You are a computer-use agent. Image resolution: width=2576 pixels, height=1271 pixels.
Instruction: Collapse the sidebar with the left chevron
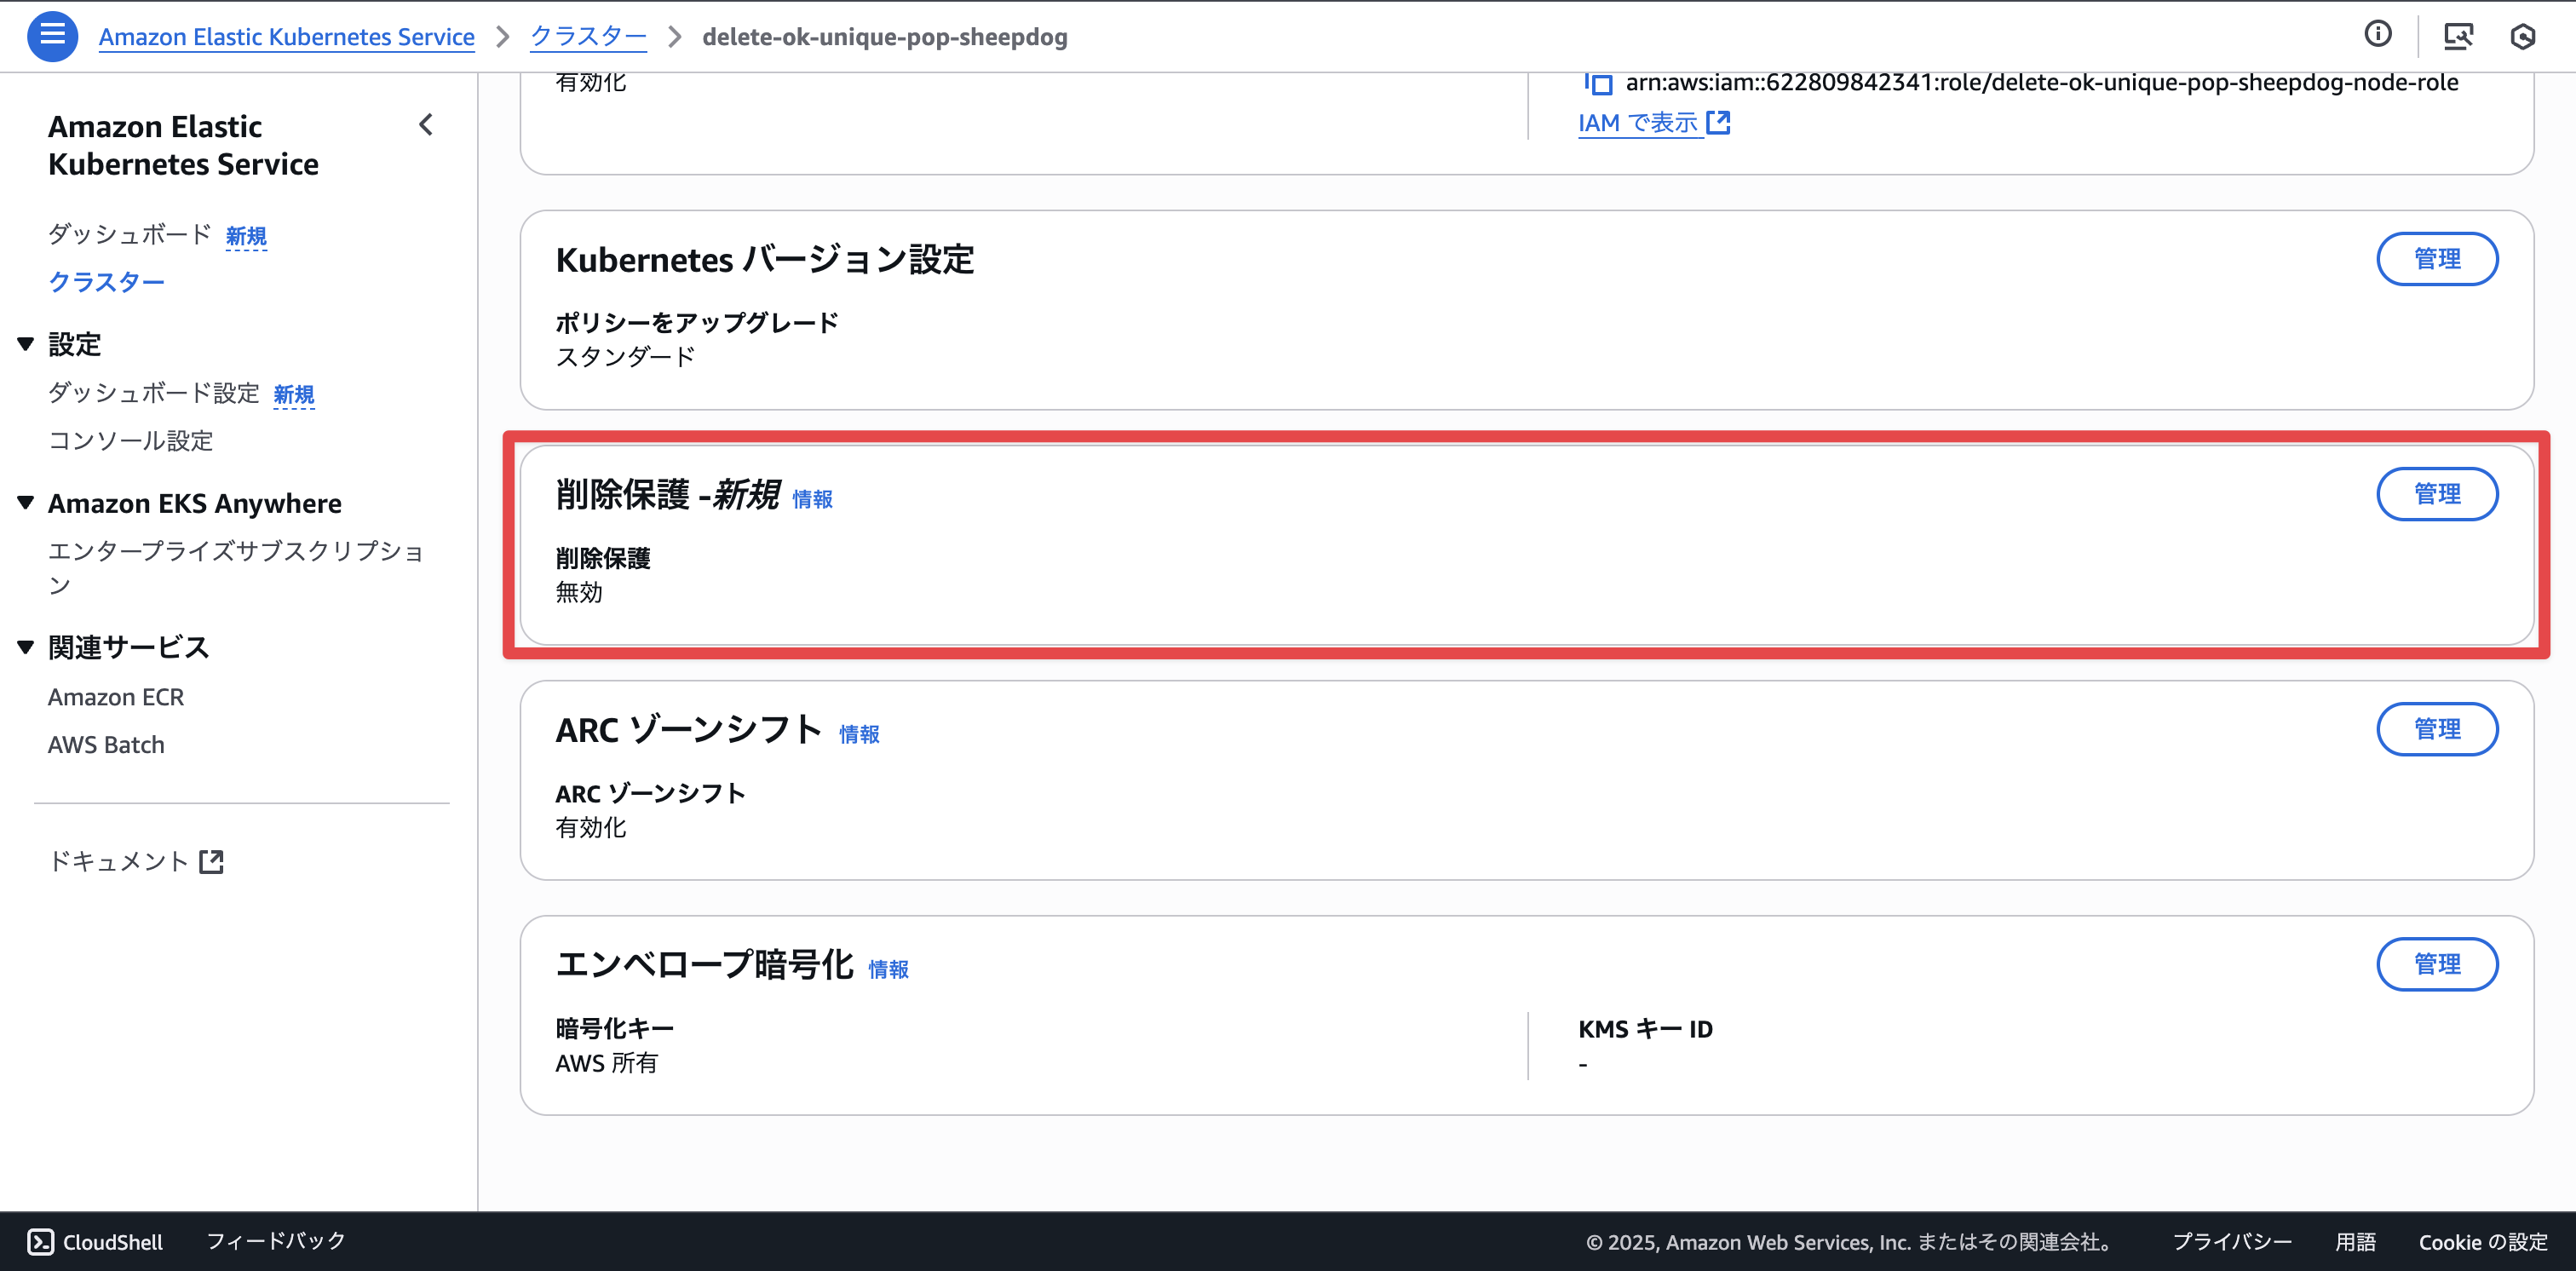pos(426,125)
